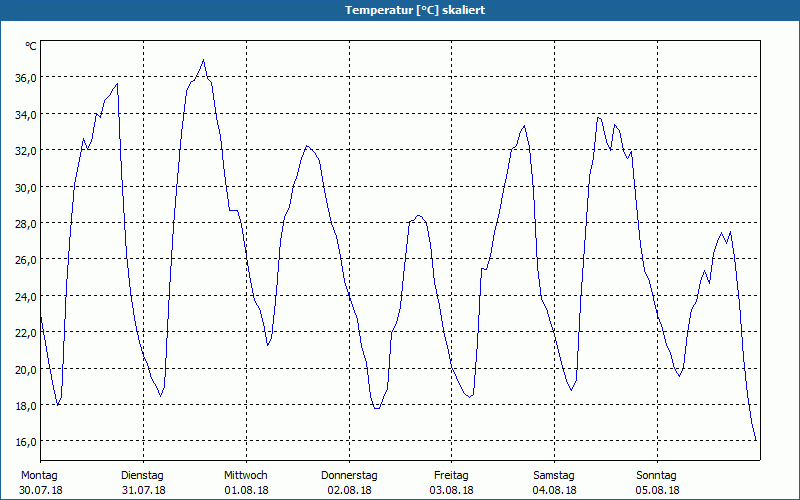Click the Mittwoch axis label

tap(246, 476)
